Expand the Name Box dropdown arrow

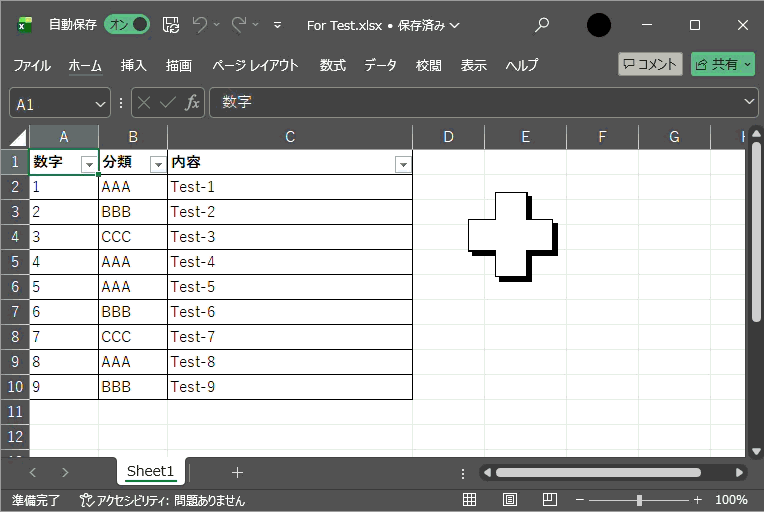[x=100, y=104]
